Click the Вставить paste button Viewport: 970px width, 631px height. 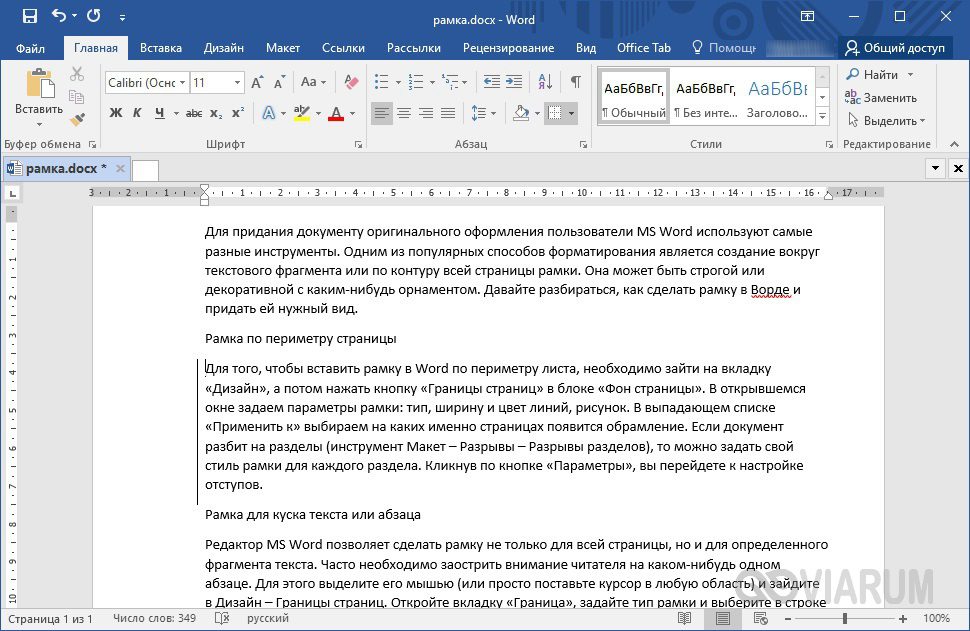click(39, 97)
